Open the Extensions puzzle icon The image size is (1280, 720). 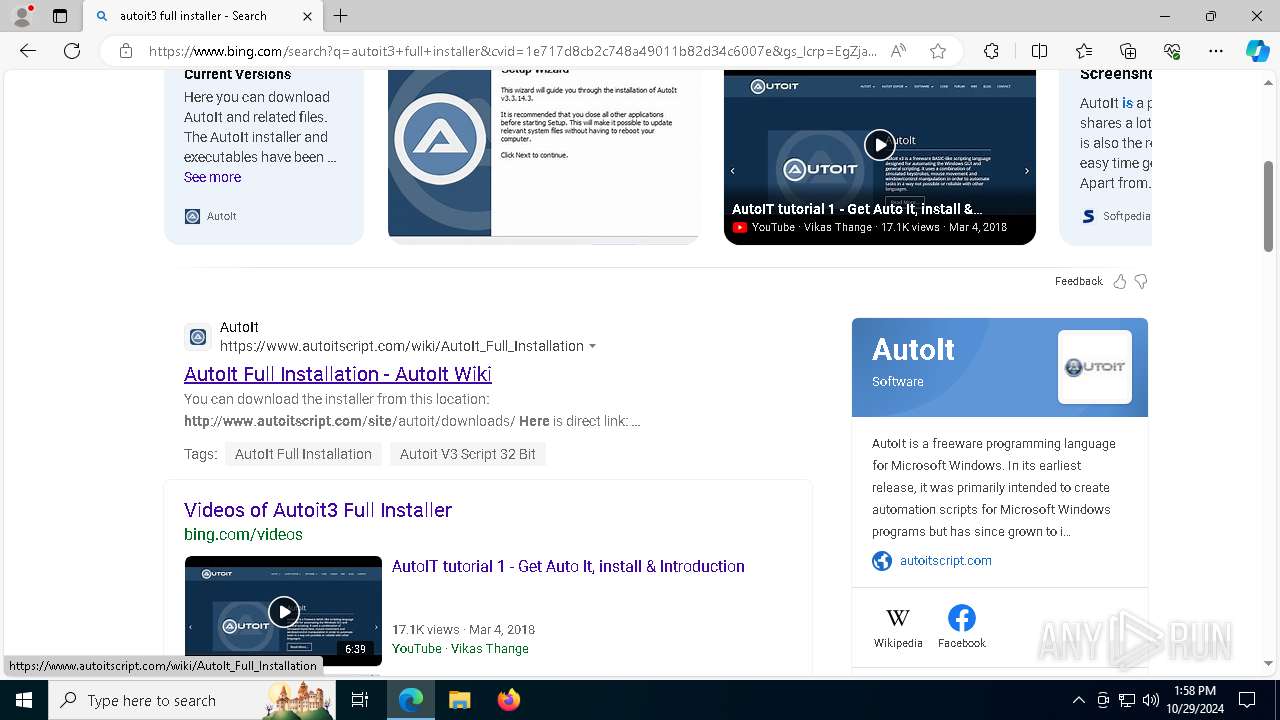click(991, 51)
